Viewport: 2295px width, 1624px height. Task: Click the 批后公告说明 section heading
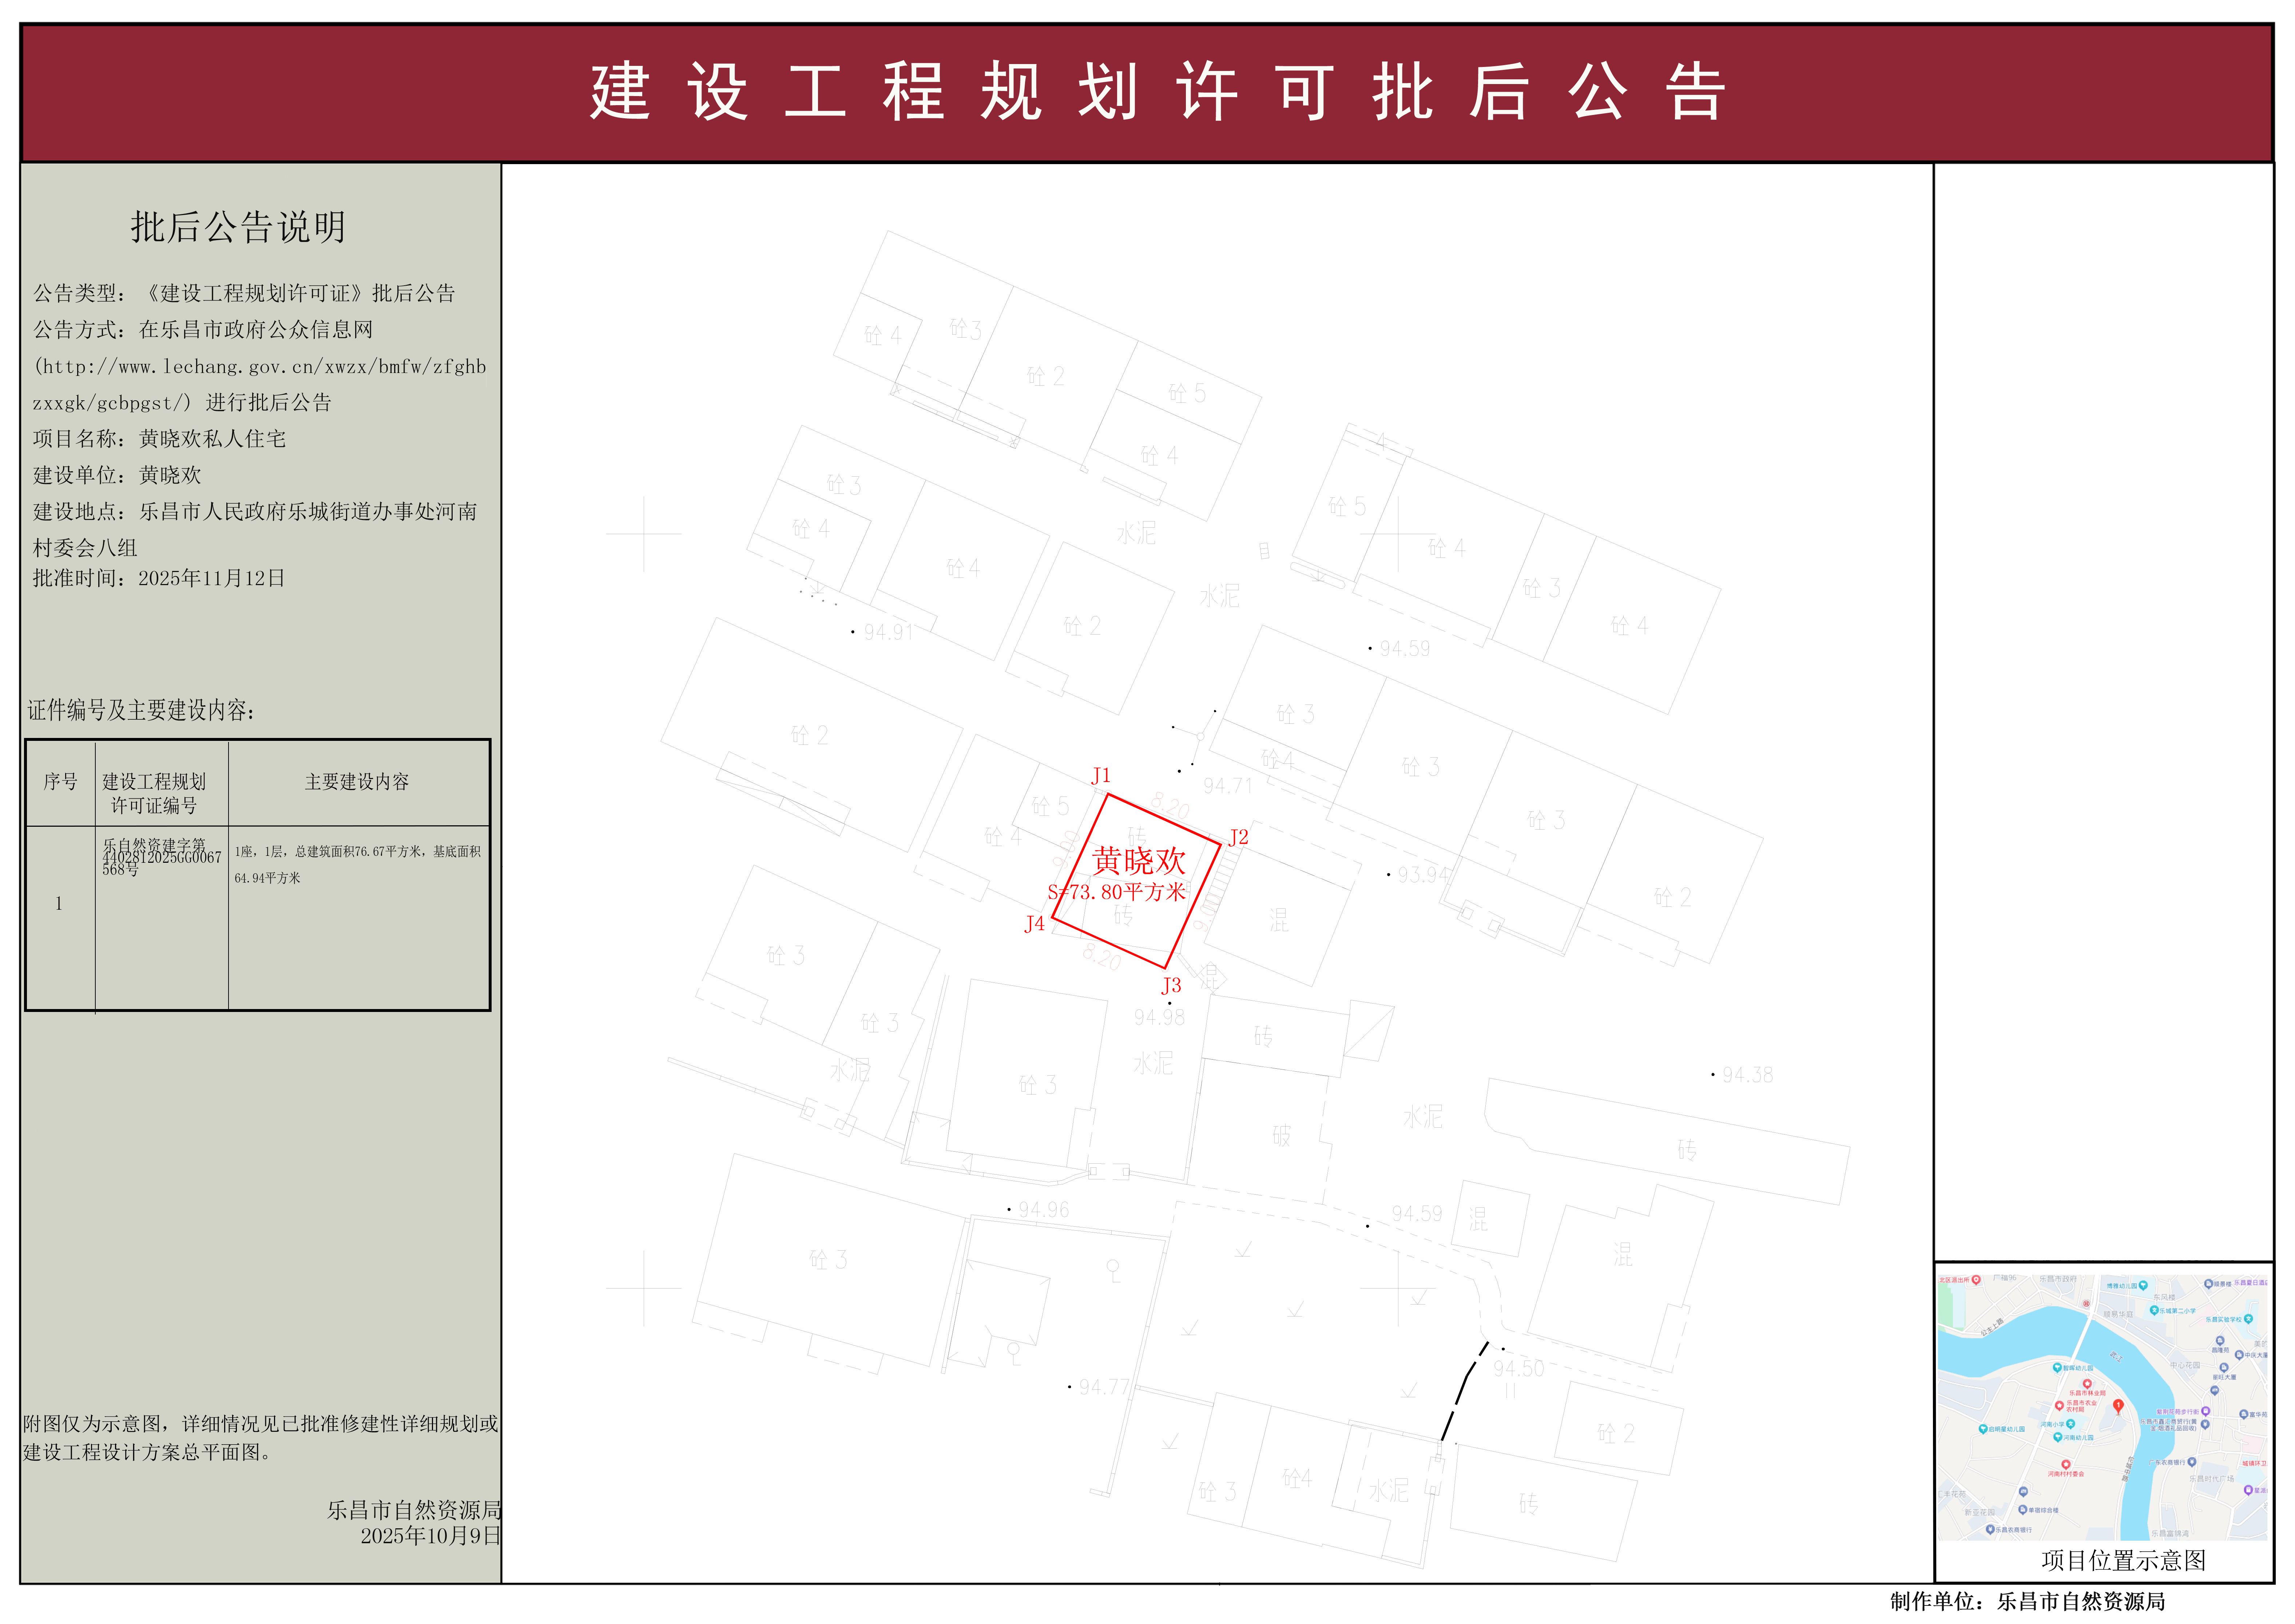(x=238, y=227)
